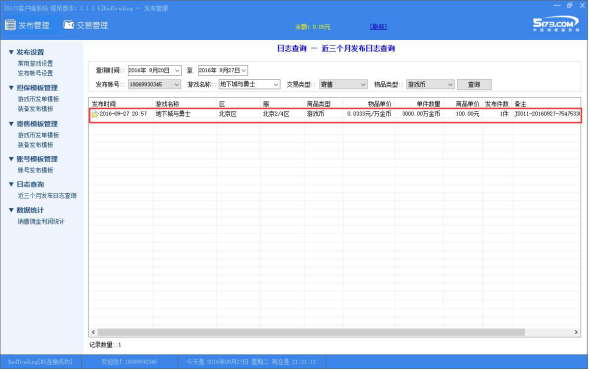590x371 pixels.
Task: Click the date and time in status bar
Action: (251, 362)
